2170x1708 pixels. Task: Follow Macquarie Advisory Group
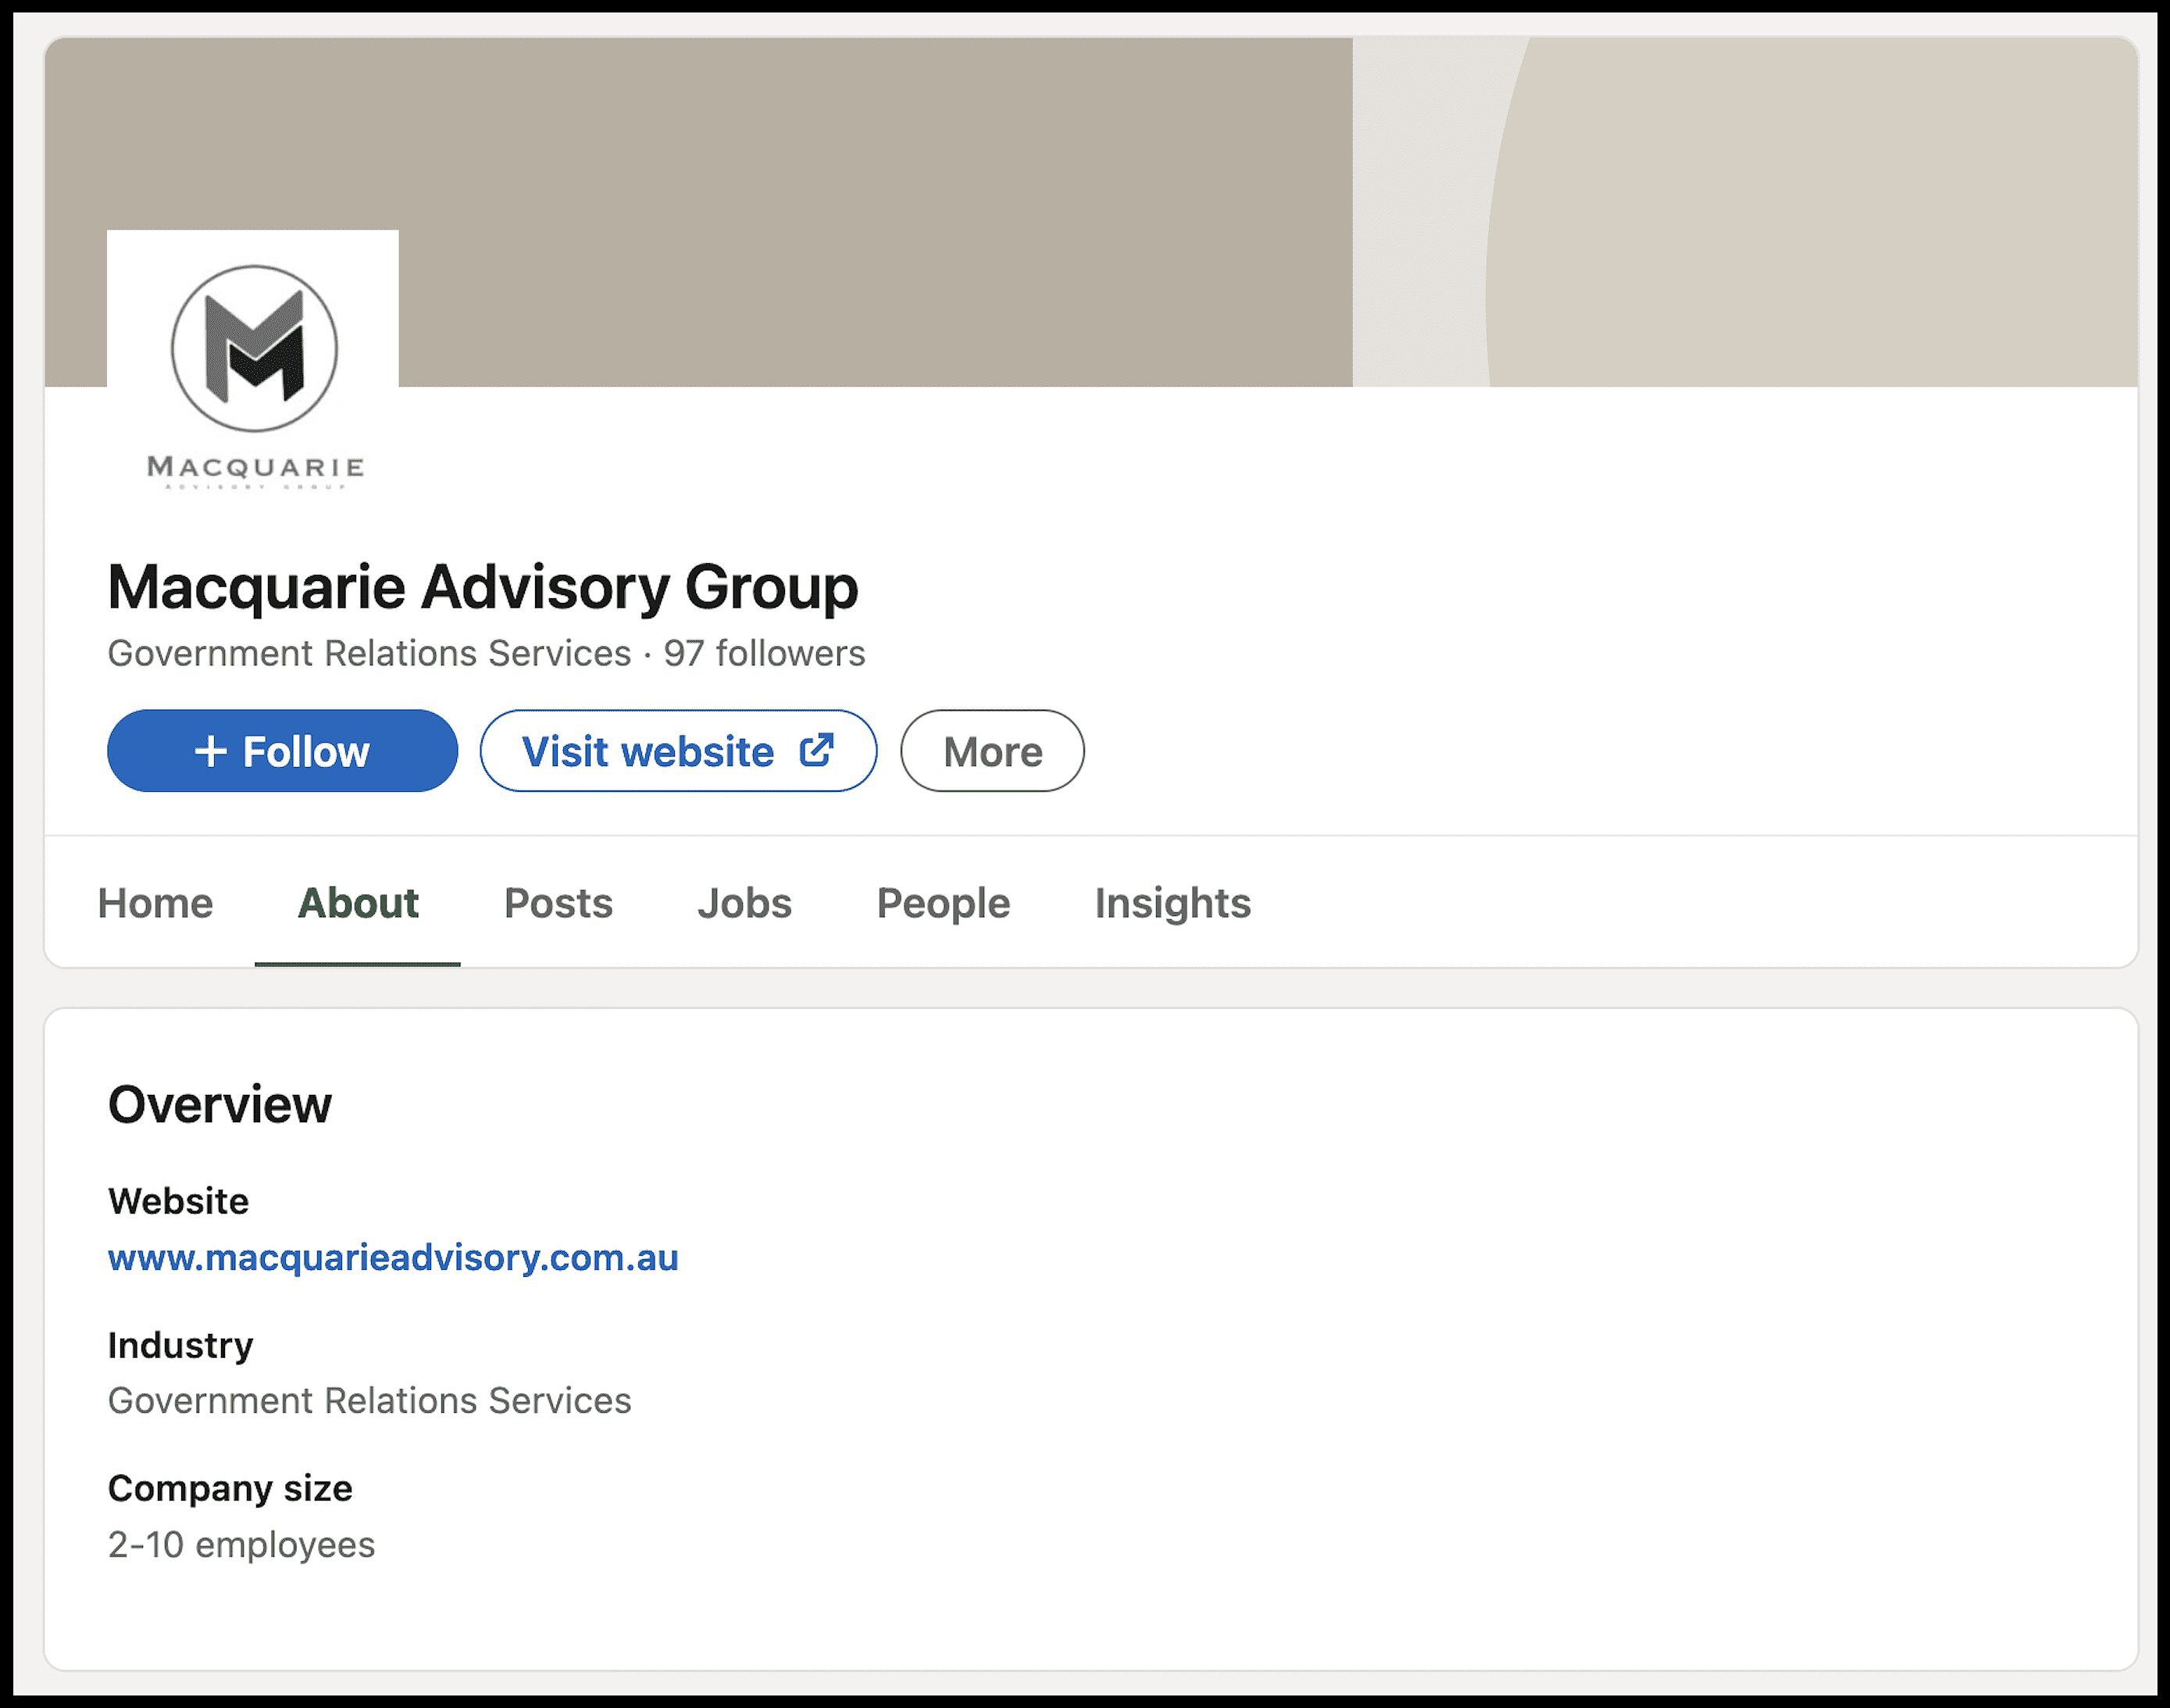click(x=282, y=751)
